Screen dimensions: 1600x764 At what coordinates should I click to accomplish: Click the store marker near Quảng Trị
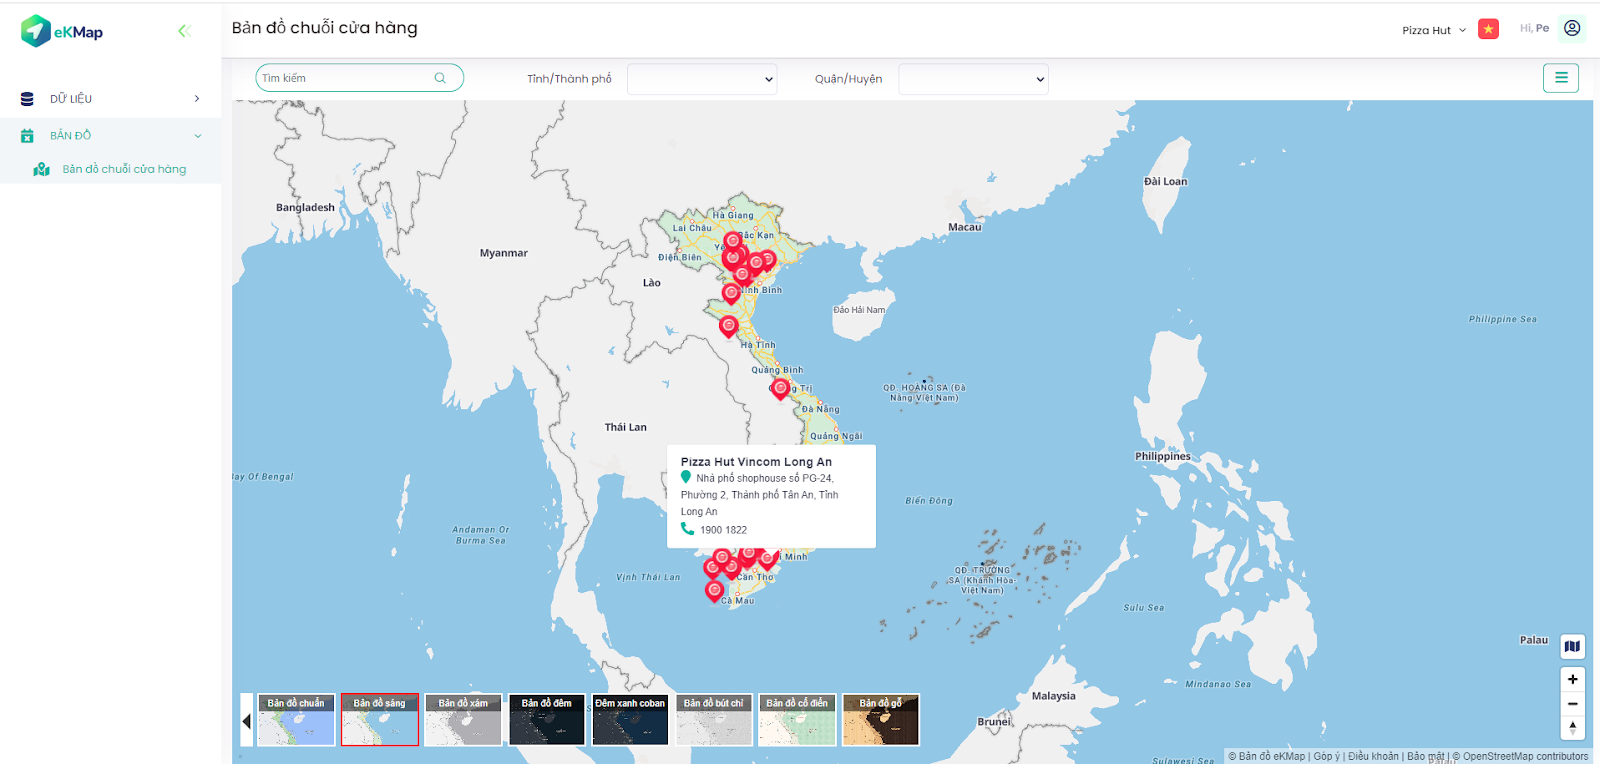point(781,388)
